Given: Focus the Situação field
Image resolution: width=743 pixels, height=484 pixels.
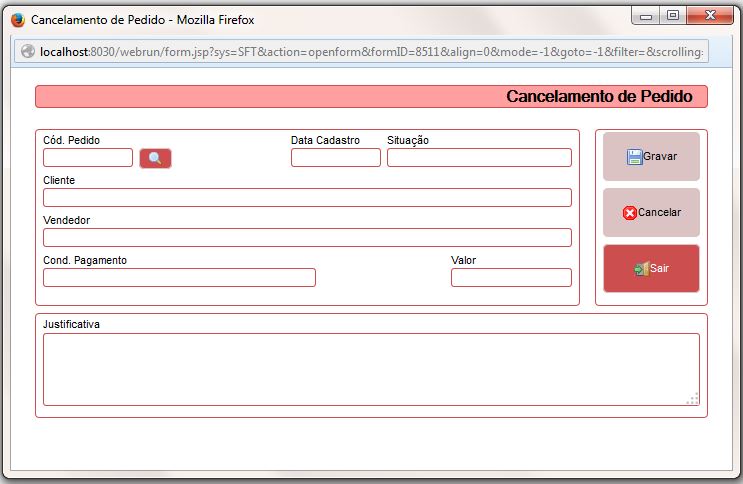Looking at the screenshot, I should 479,157.
